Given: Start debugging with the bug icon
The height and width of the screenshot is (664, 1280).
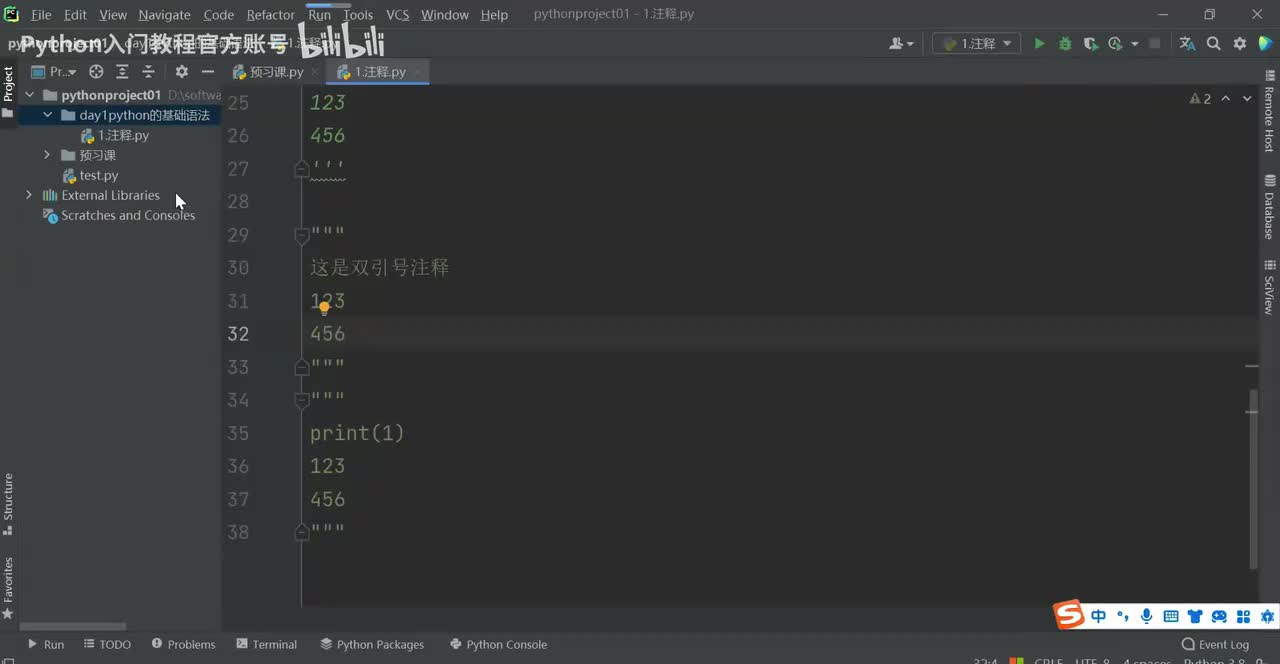Looking at the screenshot, I should (1065, 44).
